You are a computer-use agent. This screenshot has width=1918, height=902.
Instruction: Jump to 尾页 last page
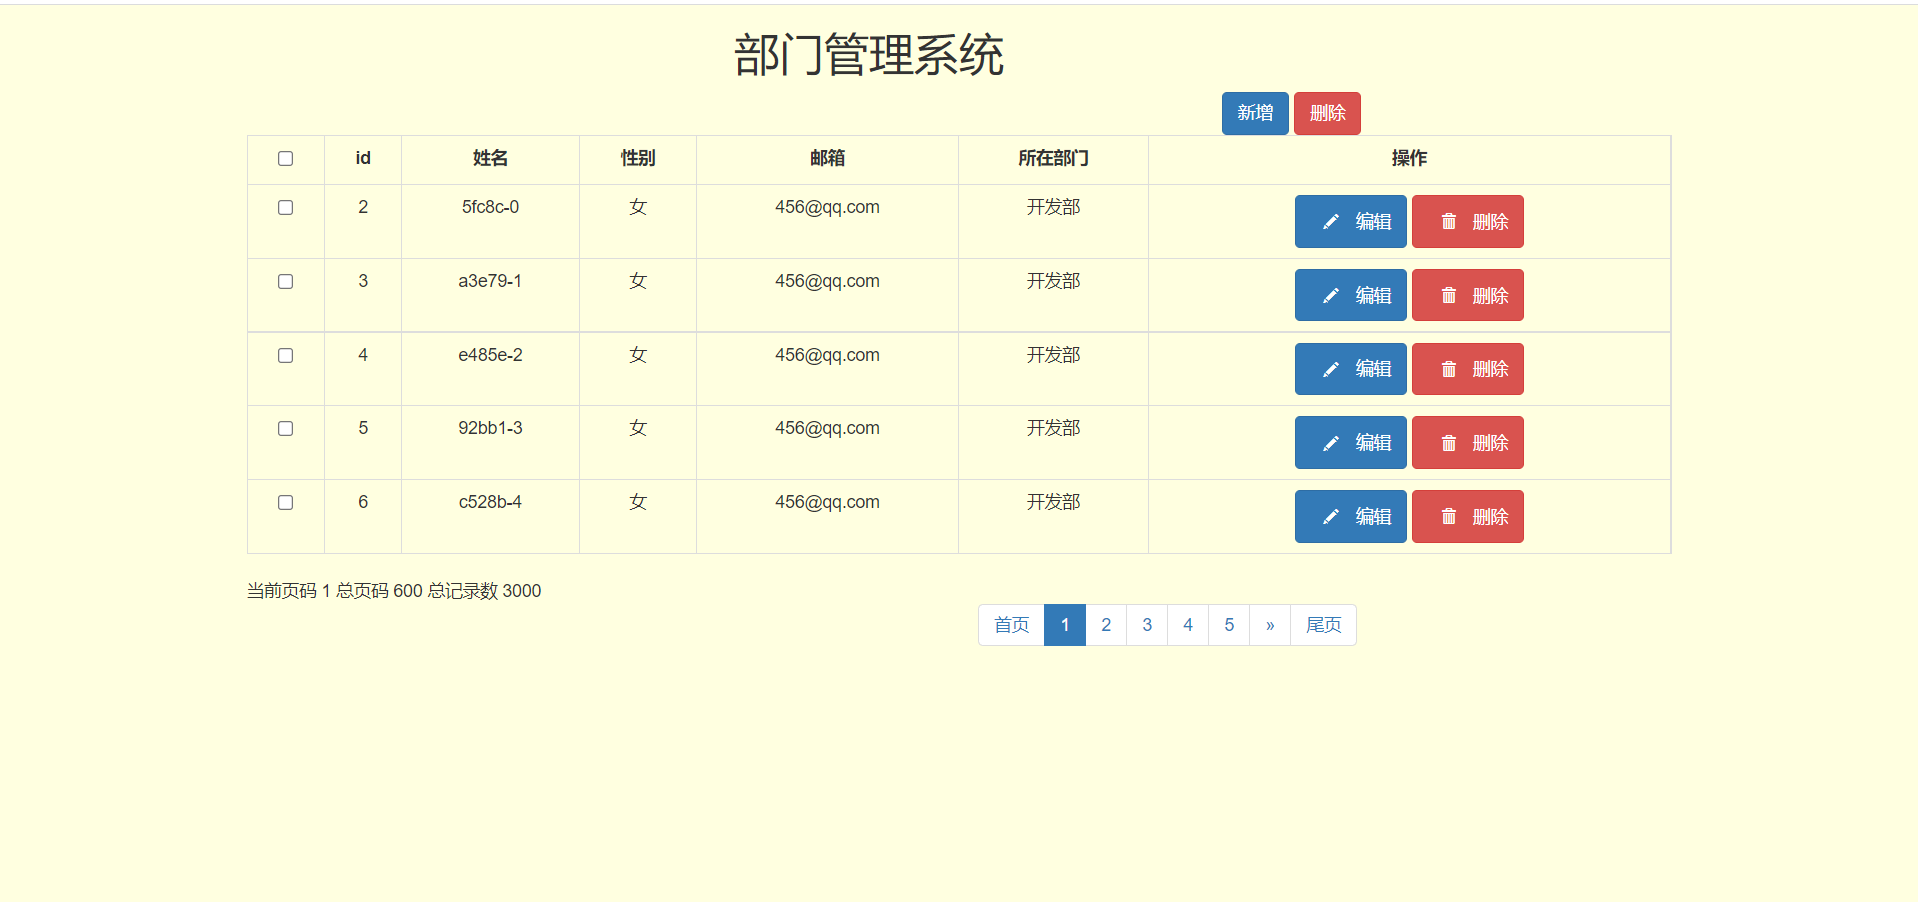(x=1323, y=625)
